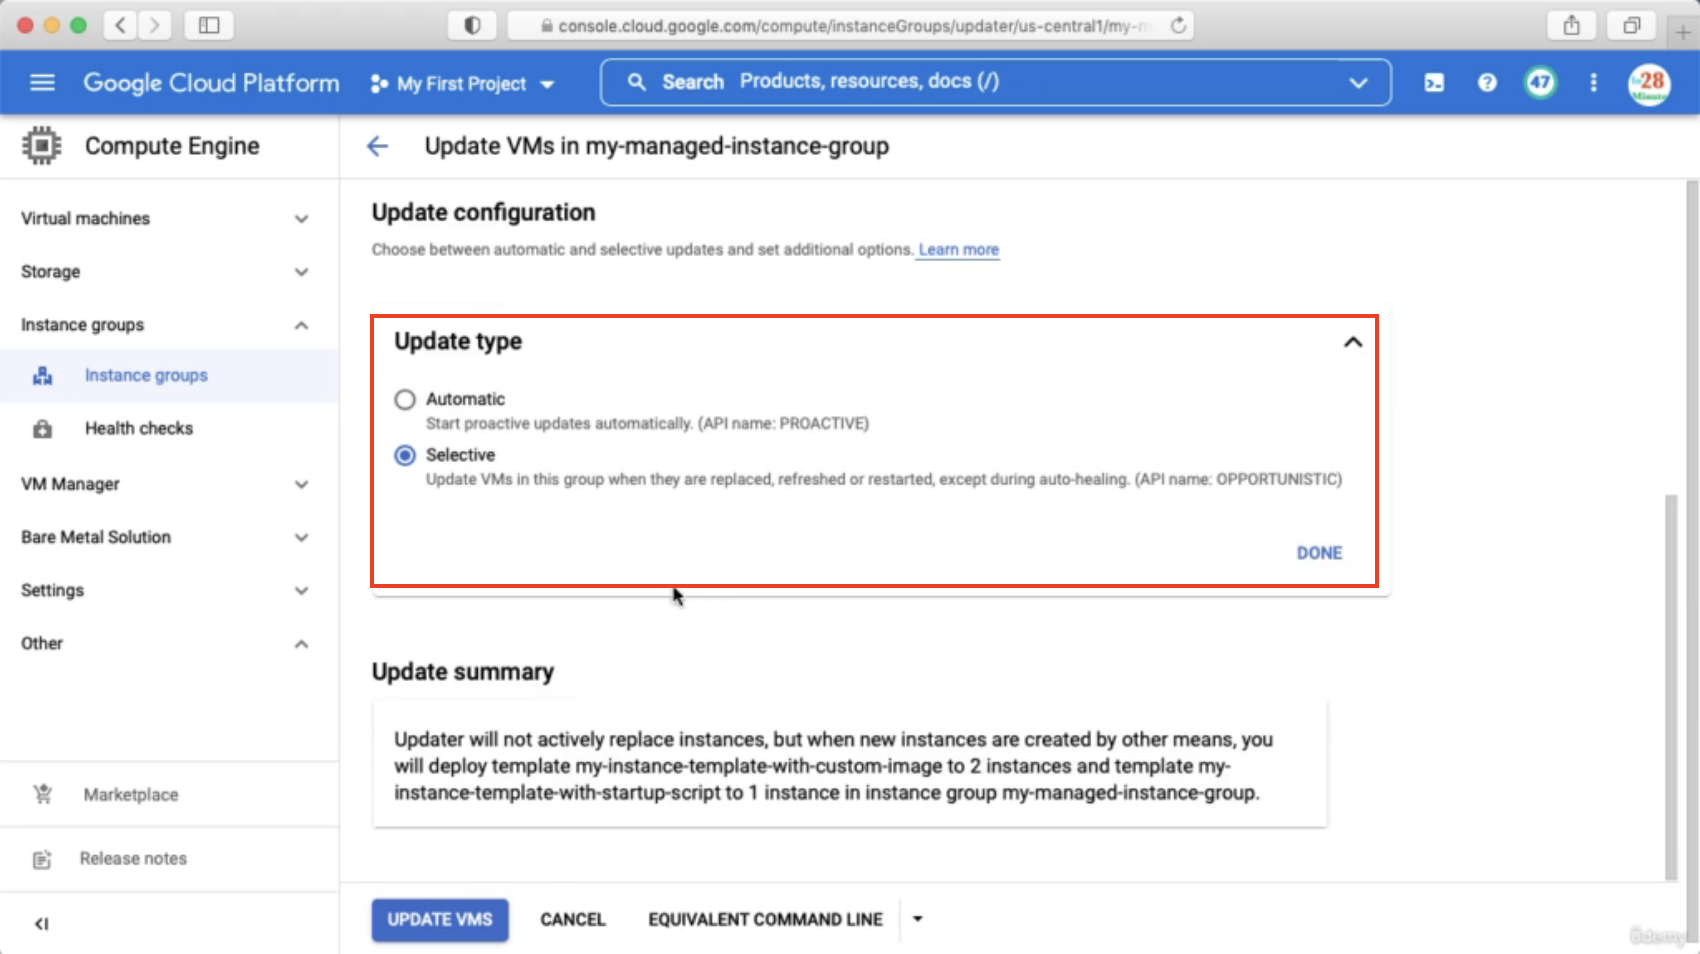This screenshot has height=954, width=1700.
Task: Click the Release notes icon
Action: (x=42, y=859)
